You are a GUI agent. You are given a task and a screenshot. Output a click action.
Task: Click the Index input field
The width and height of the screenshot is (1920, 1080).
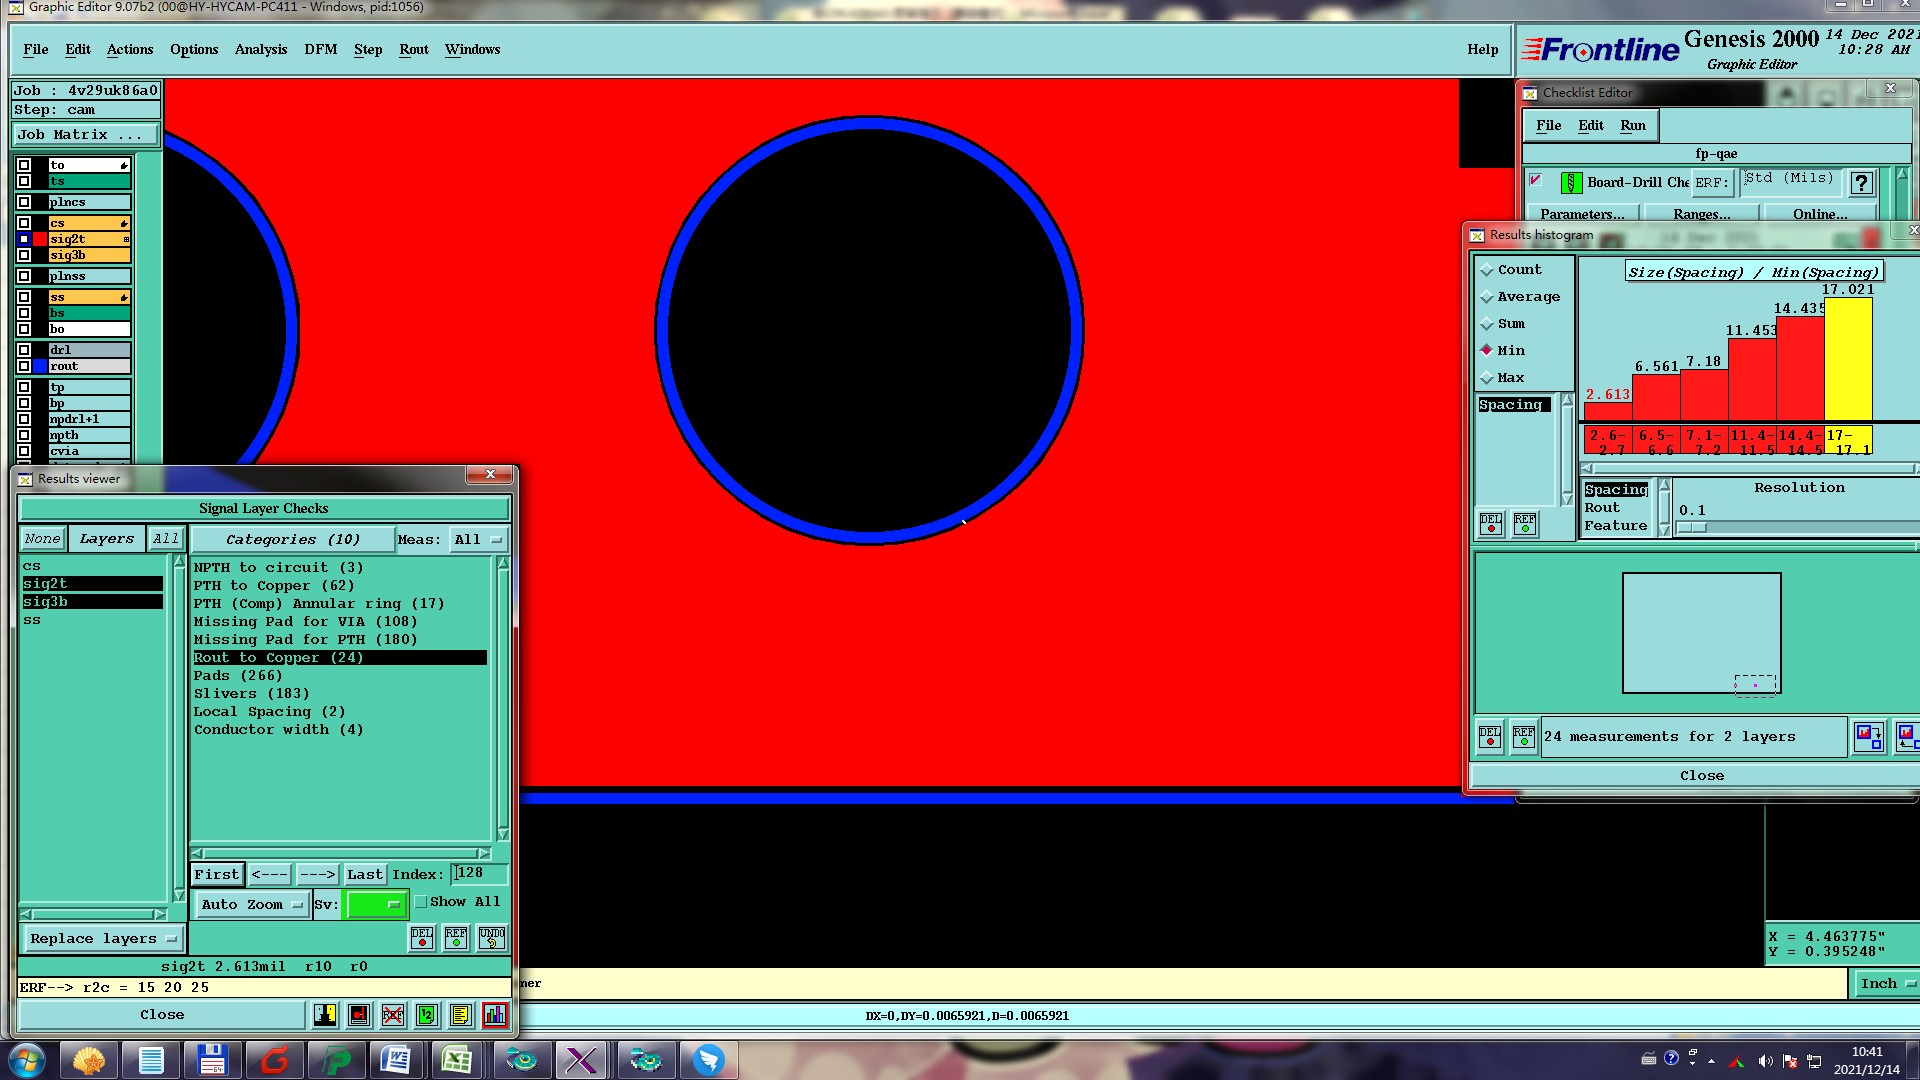click(x=480, y=874)
